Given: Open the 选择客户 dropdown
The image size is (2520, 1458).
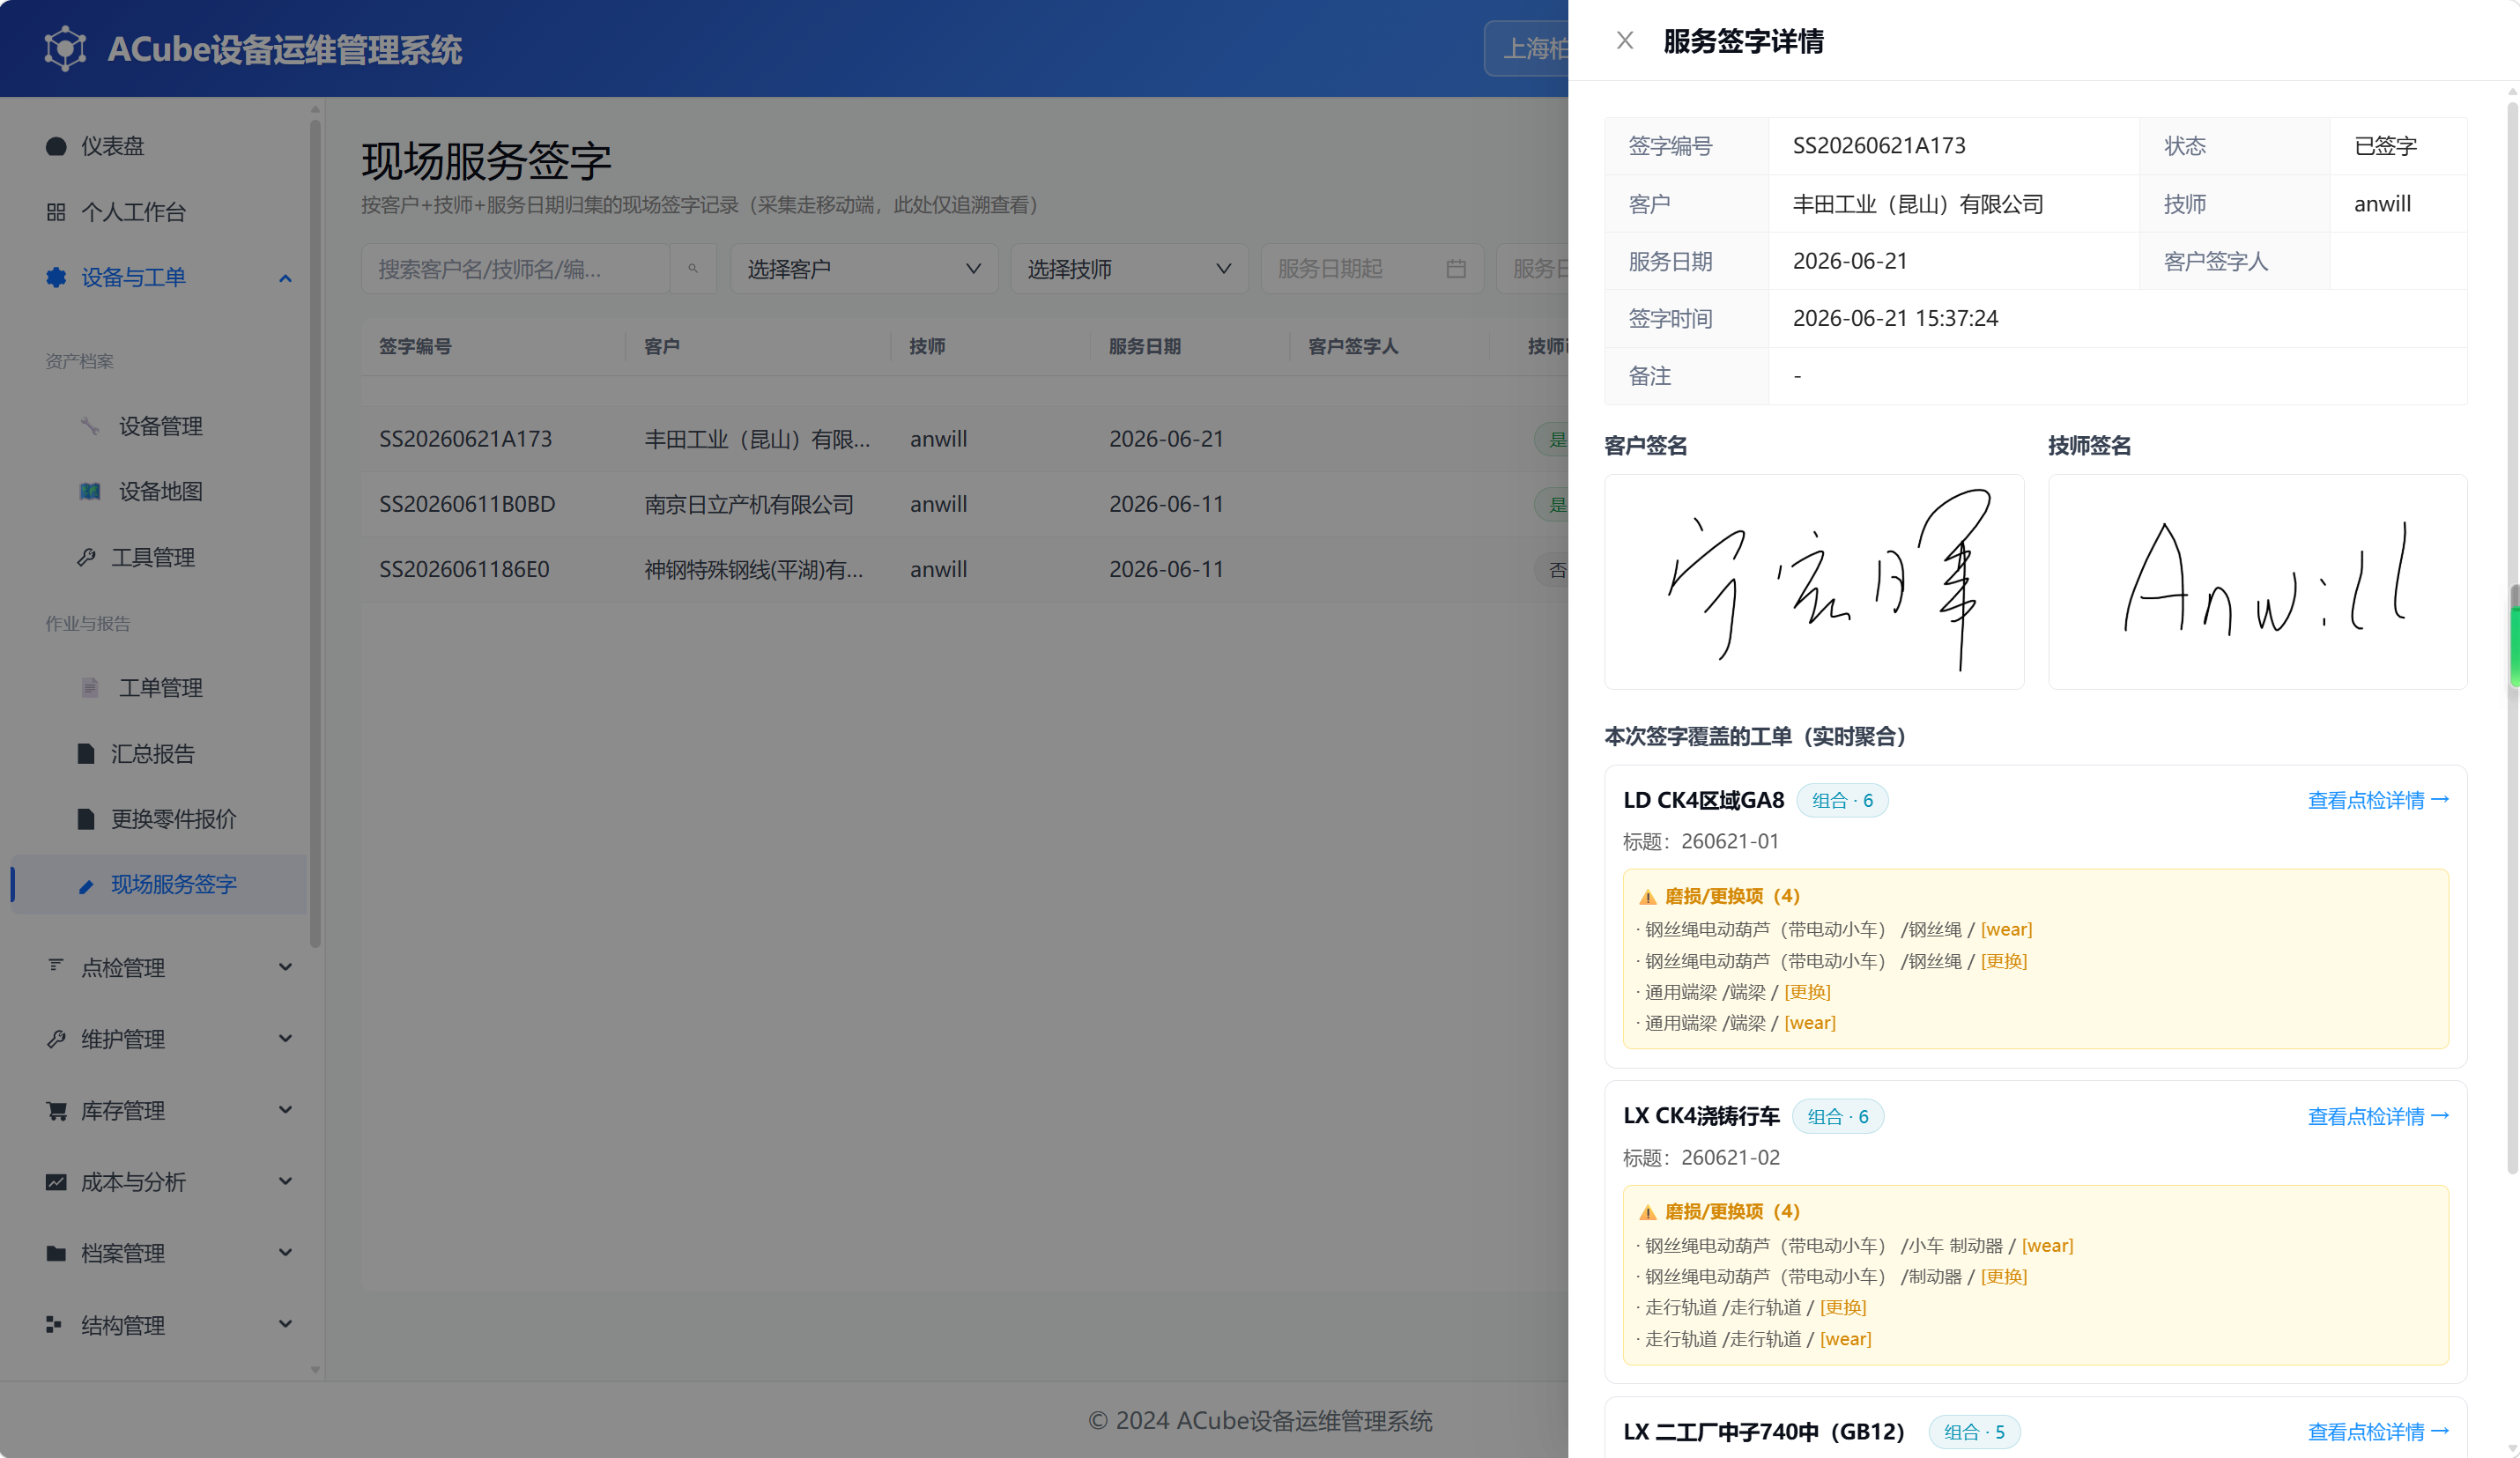Looking at the screenshot, I should coord(864,269).
